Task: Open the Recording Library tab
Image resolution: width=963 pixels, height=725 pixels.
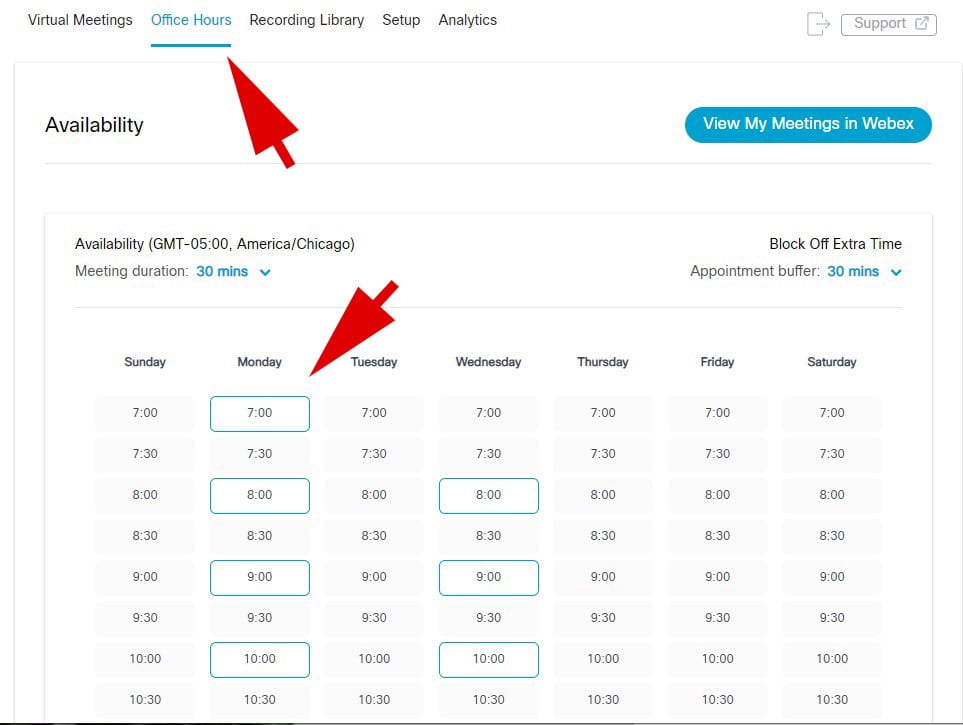Action: pyautogui.click(x=306, y=20)
